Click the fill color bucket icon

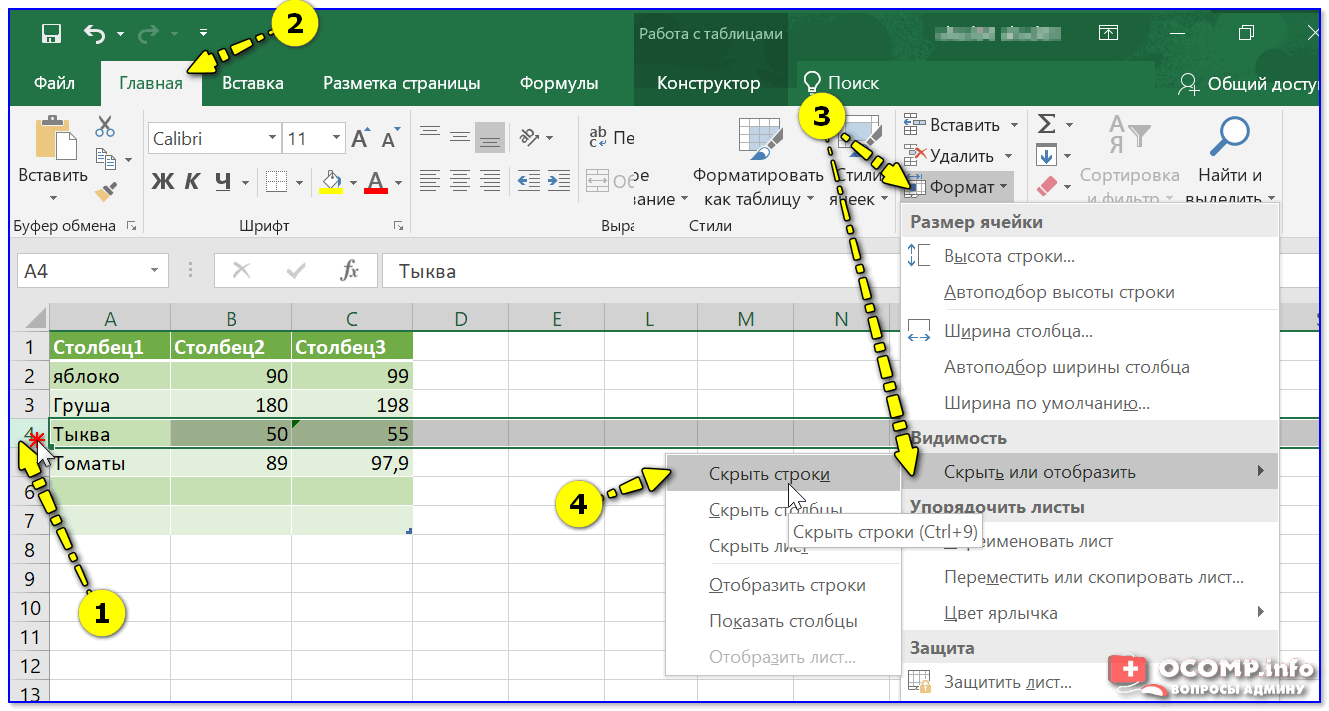coord(331,182)
